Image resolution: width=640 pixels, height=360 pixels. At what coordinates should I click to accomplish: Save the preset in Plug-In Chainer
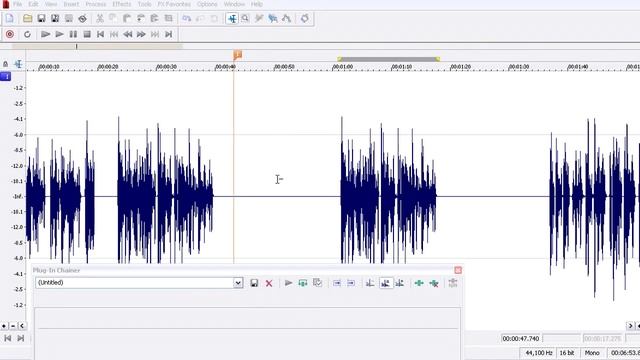[254, 283]
